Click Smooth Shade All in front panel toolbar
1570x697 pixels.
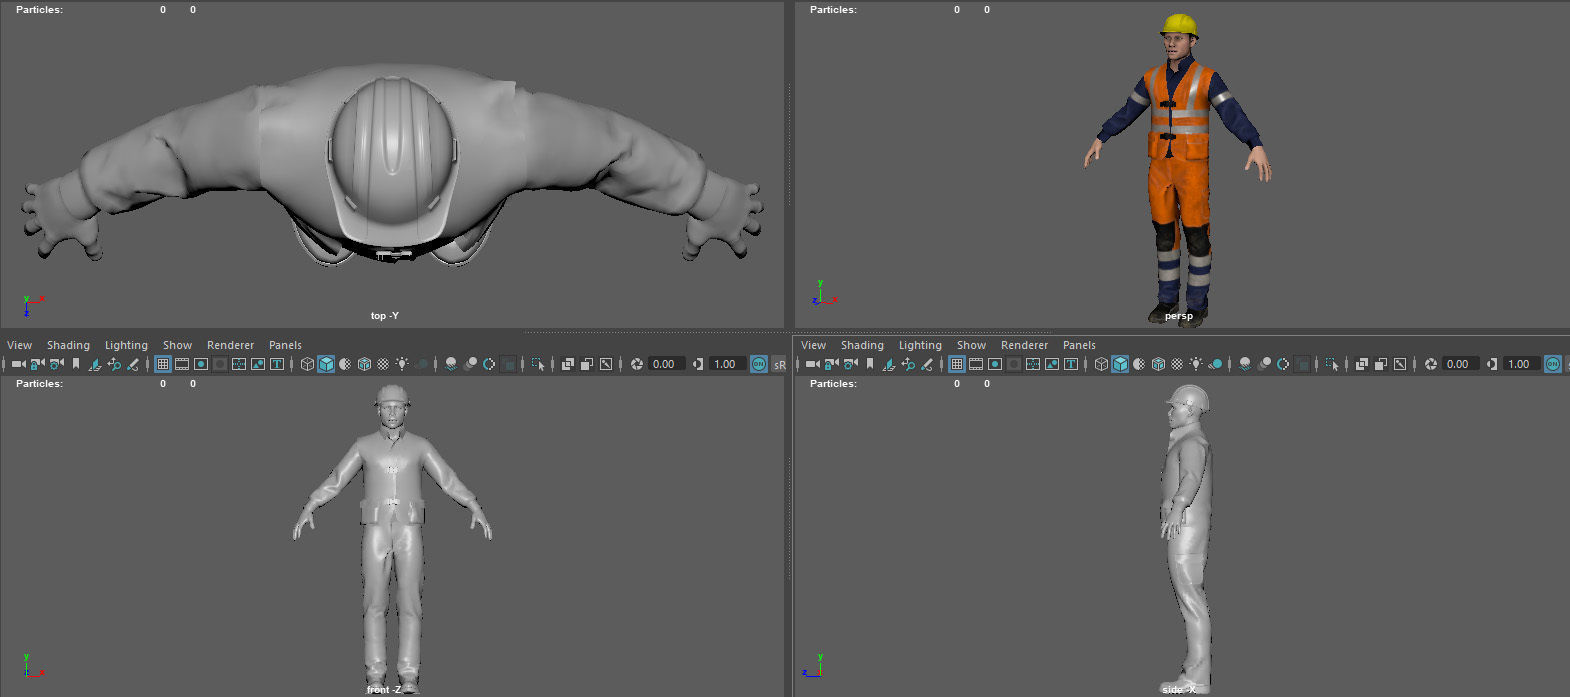[326, 364]
